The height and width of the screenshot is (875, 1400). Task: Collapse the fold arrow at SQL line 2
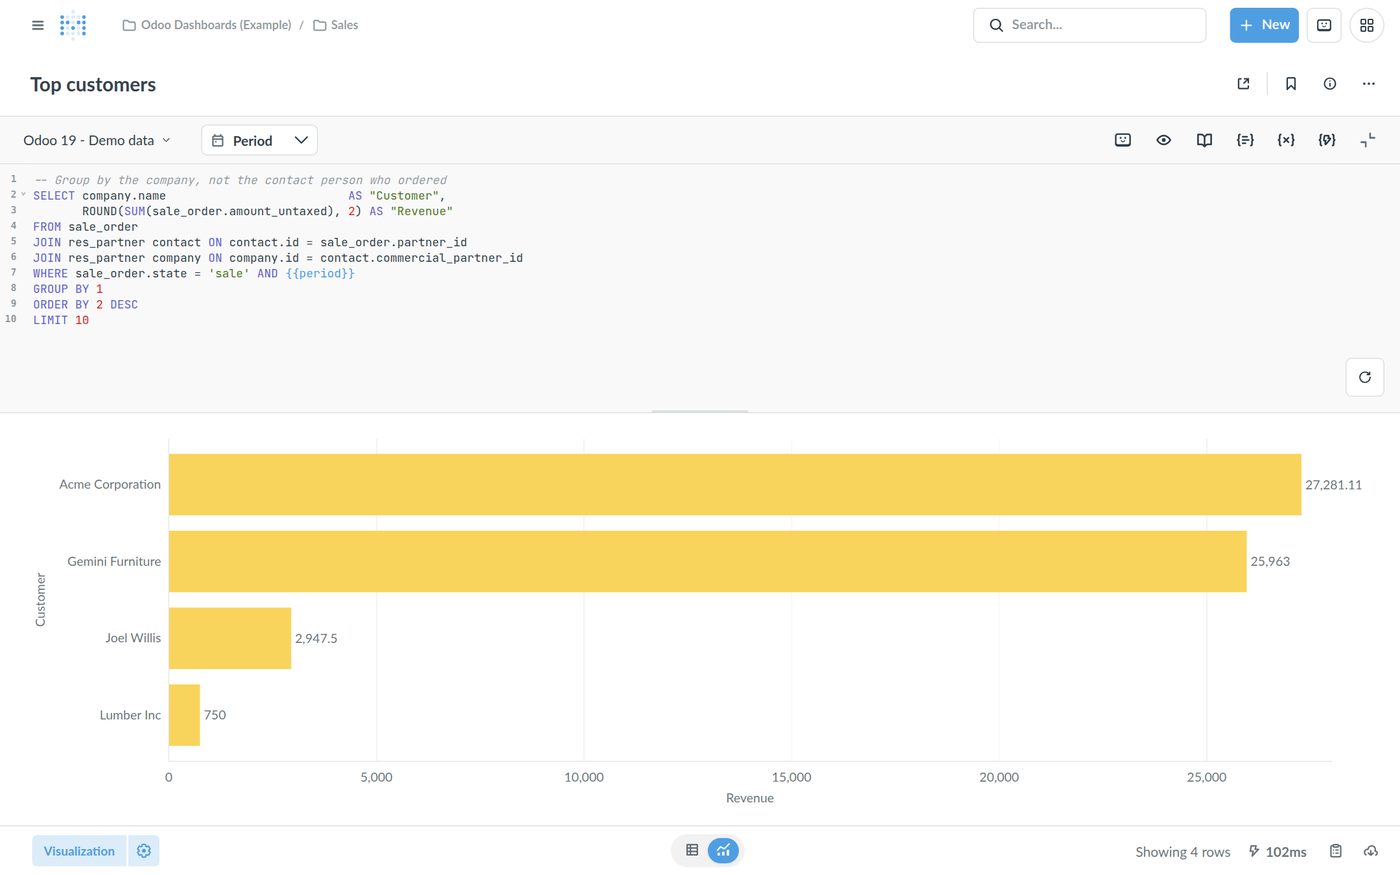coord(23,195)
